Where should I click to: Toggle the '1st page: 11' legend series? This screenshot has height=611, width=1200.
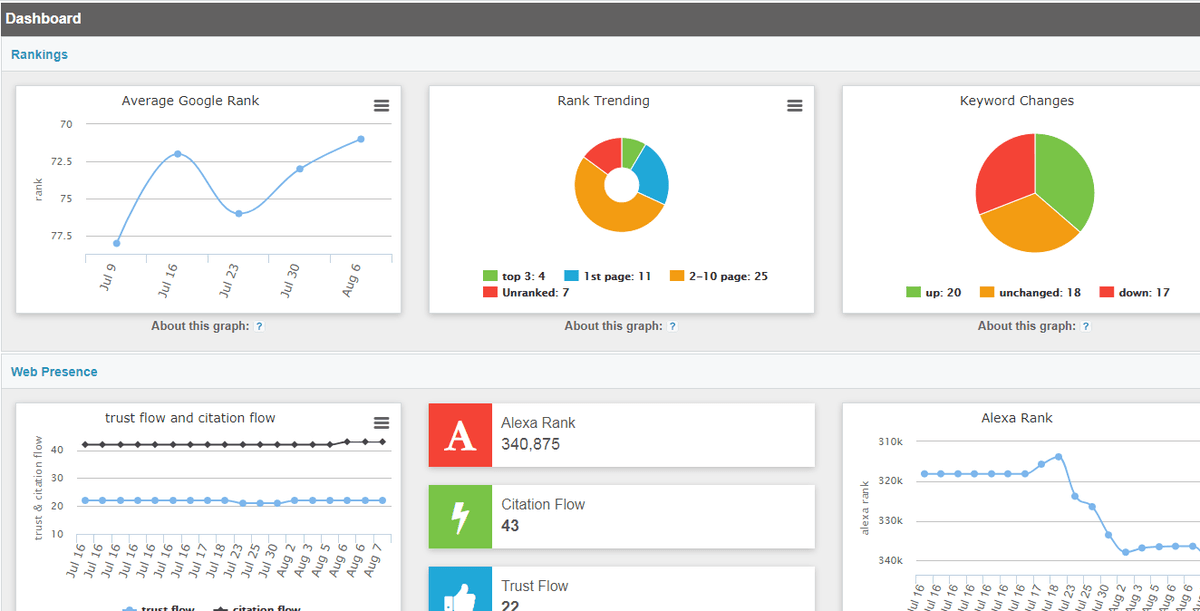(x=609, y=276)
